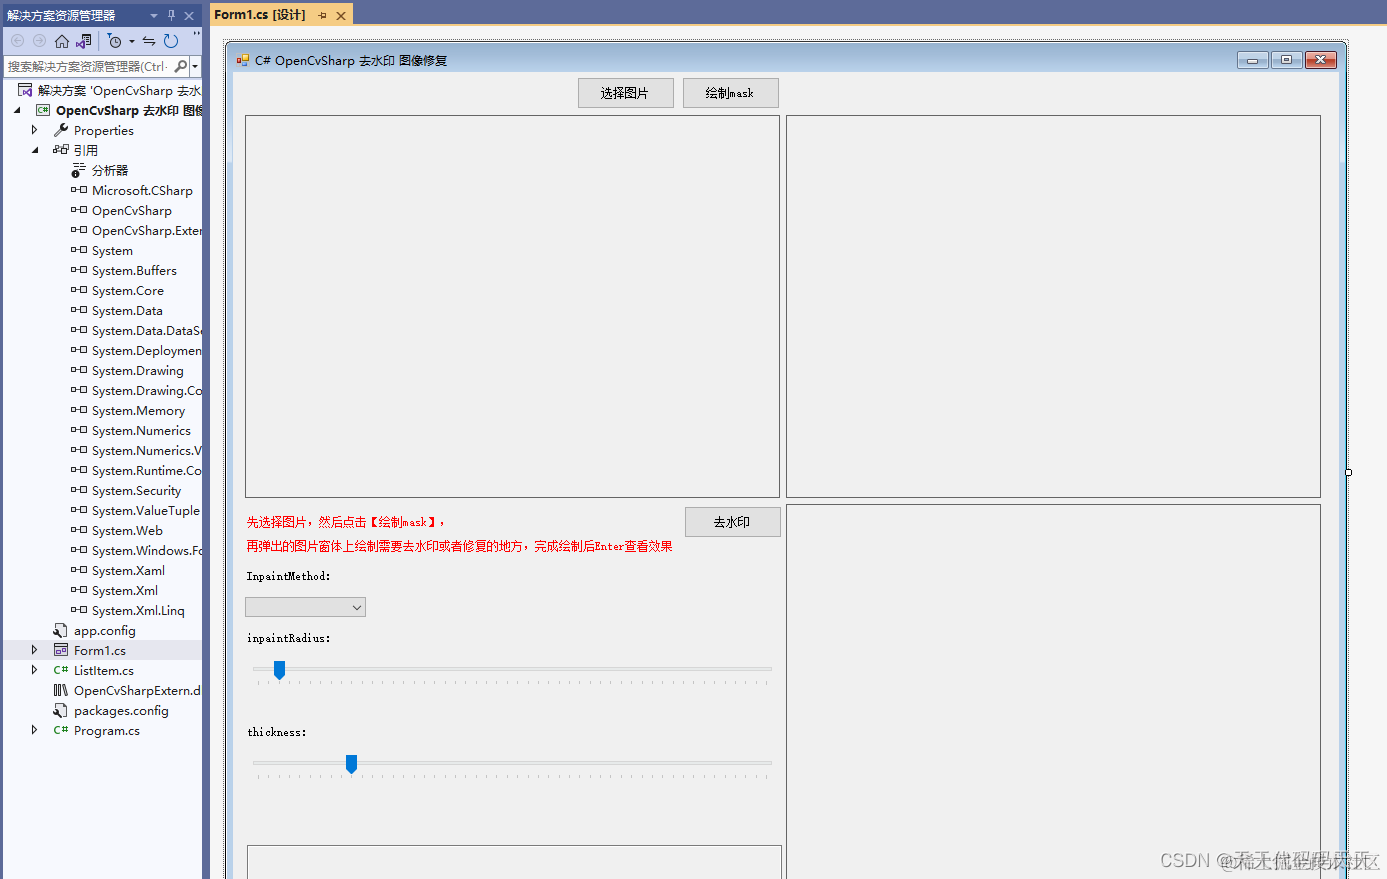Select the System.Xml.Linq reference
The height and width of the screenshot is (879, 1387).
(x=138, y=610)
